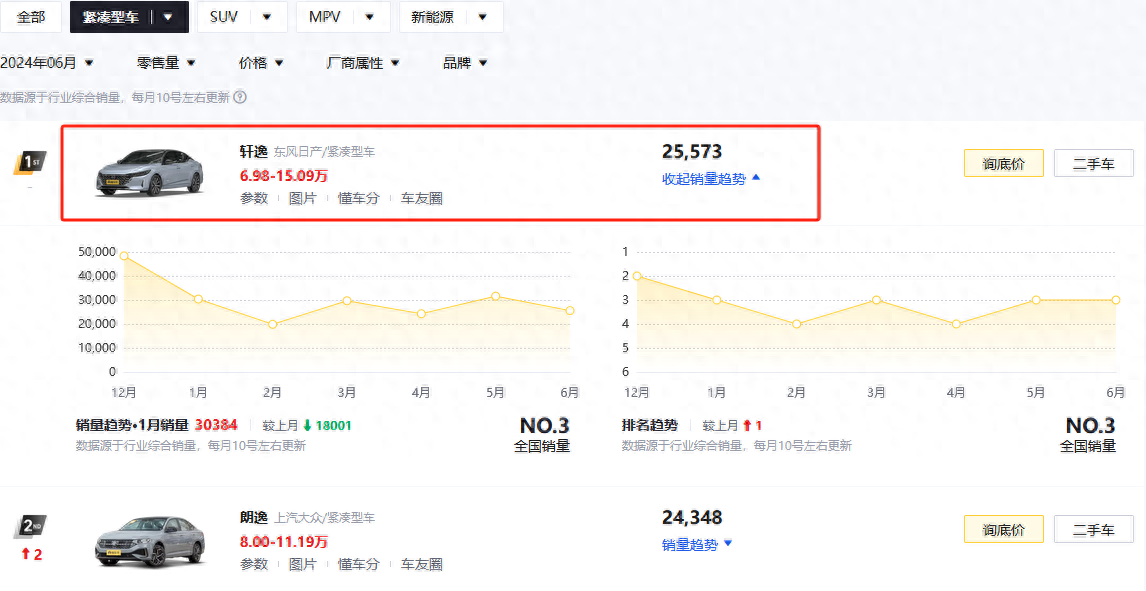Click 轩逸 price 6.98-15.09万
Viewport: 1146px width, 591px height.
tap(284, 175)
